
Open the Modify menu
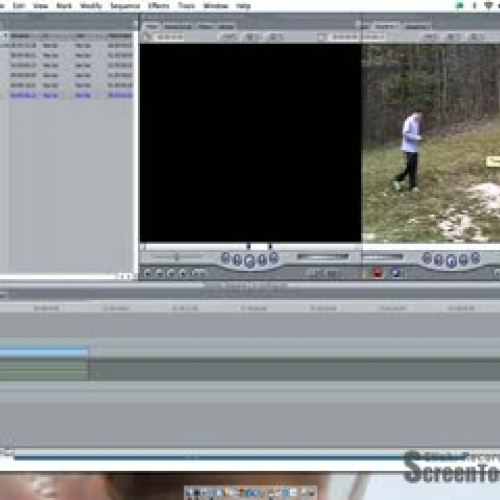[x=91, y=6]
